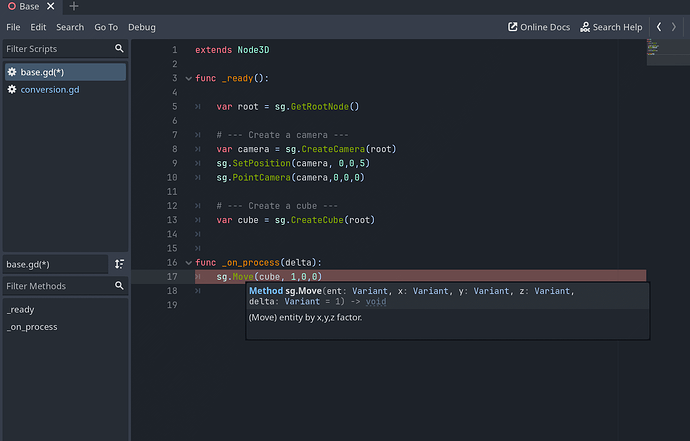Click sg.Move method name in tooltip
The height and width of the screenshot is (441, 690).
[x=304, y=291]
